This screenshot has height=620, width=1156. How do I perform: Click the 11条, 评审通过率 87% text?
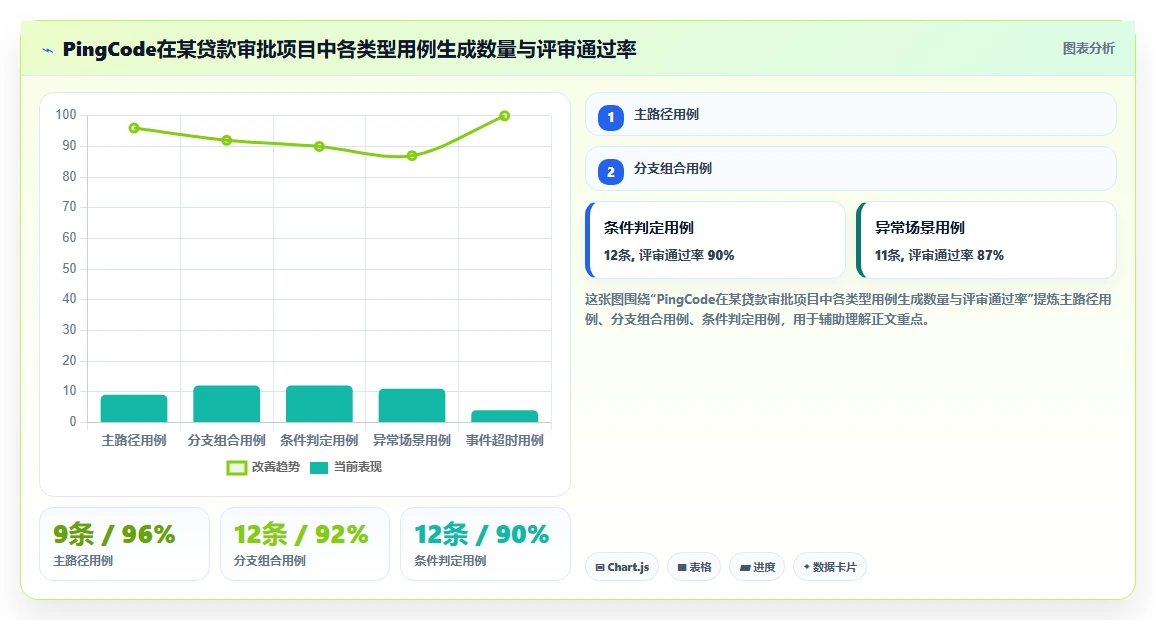click(x=939, y=255)
